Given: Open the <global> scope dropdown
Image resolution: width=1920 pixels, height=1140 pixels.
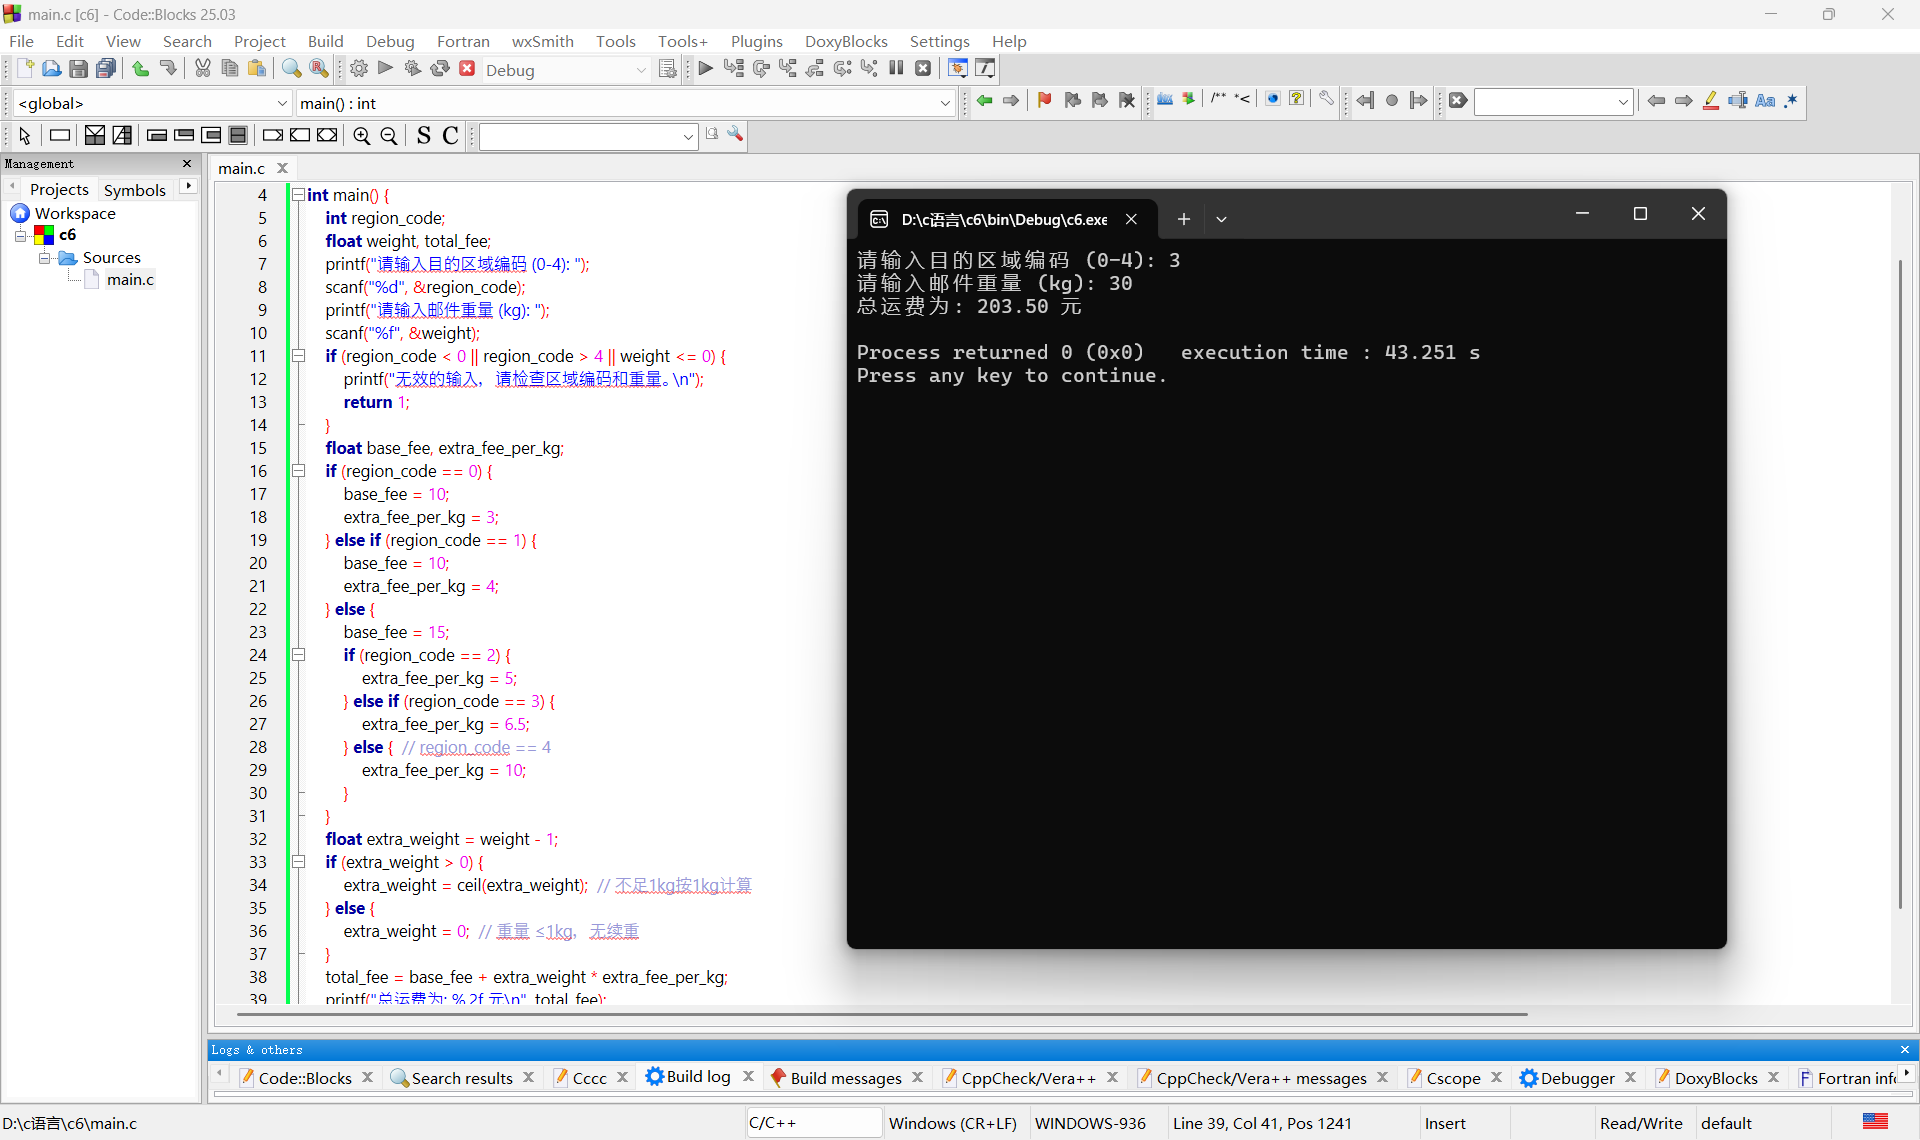Looking at the screenshot, I should tap(281, 103).
